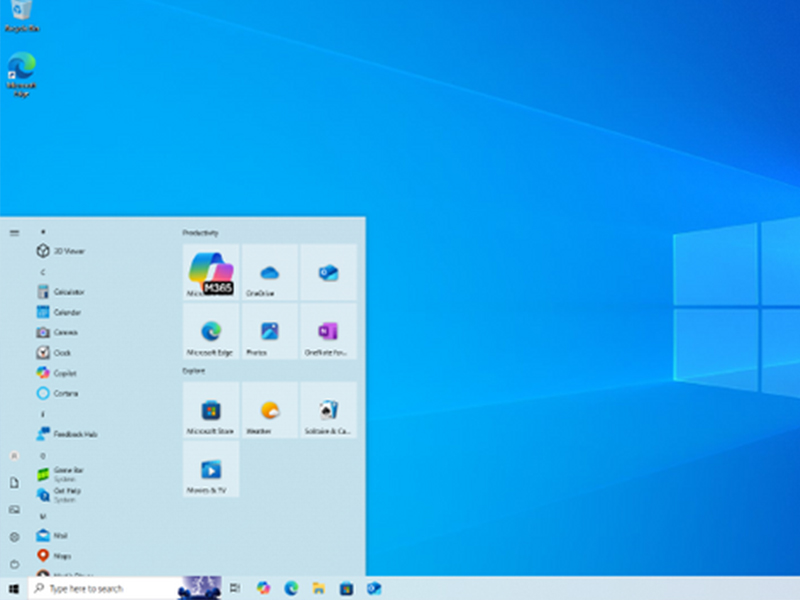Open the Microsoft Store tile
The width and height of the screenshot is (800, 600).
click(x=211, y=410)
